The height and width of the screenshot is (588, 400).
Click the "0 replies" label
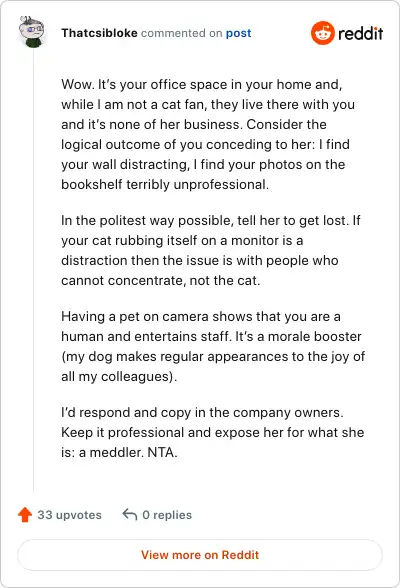167,515
